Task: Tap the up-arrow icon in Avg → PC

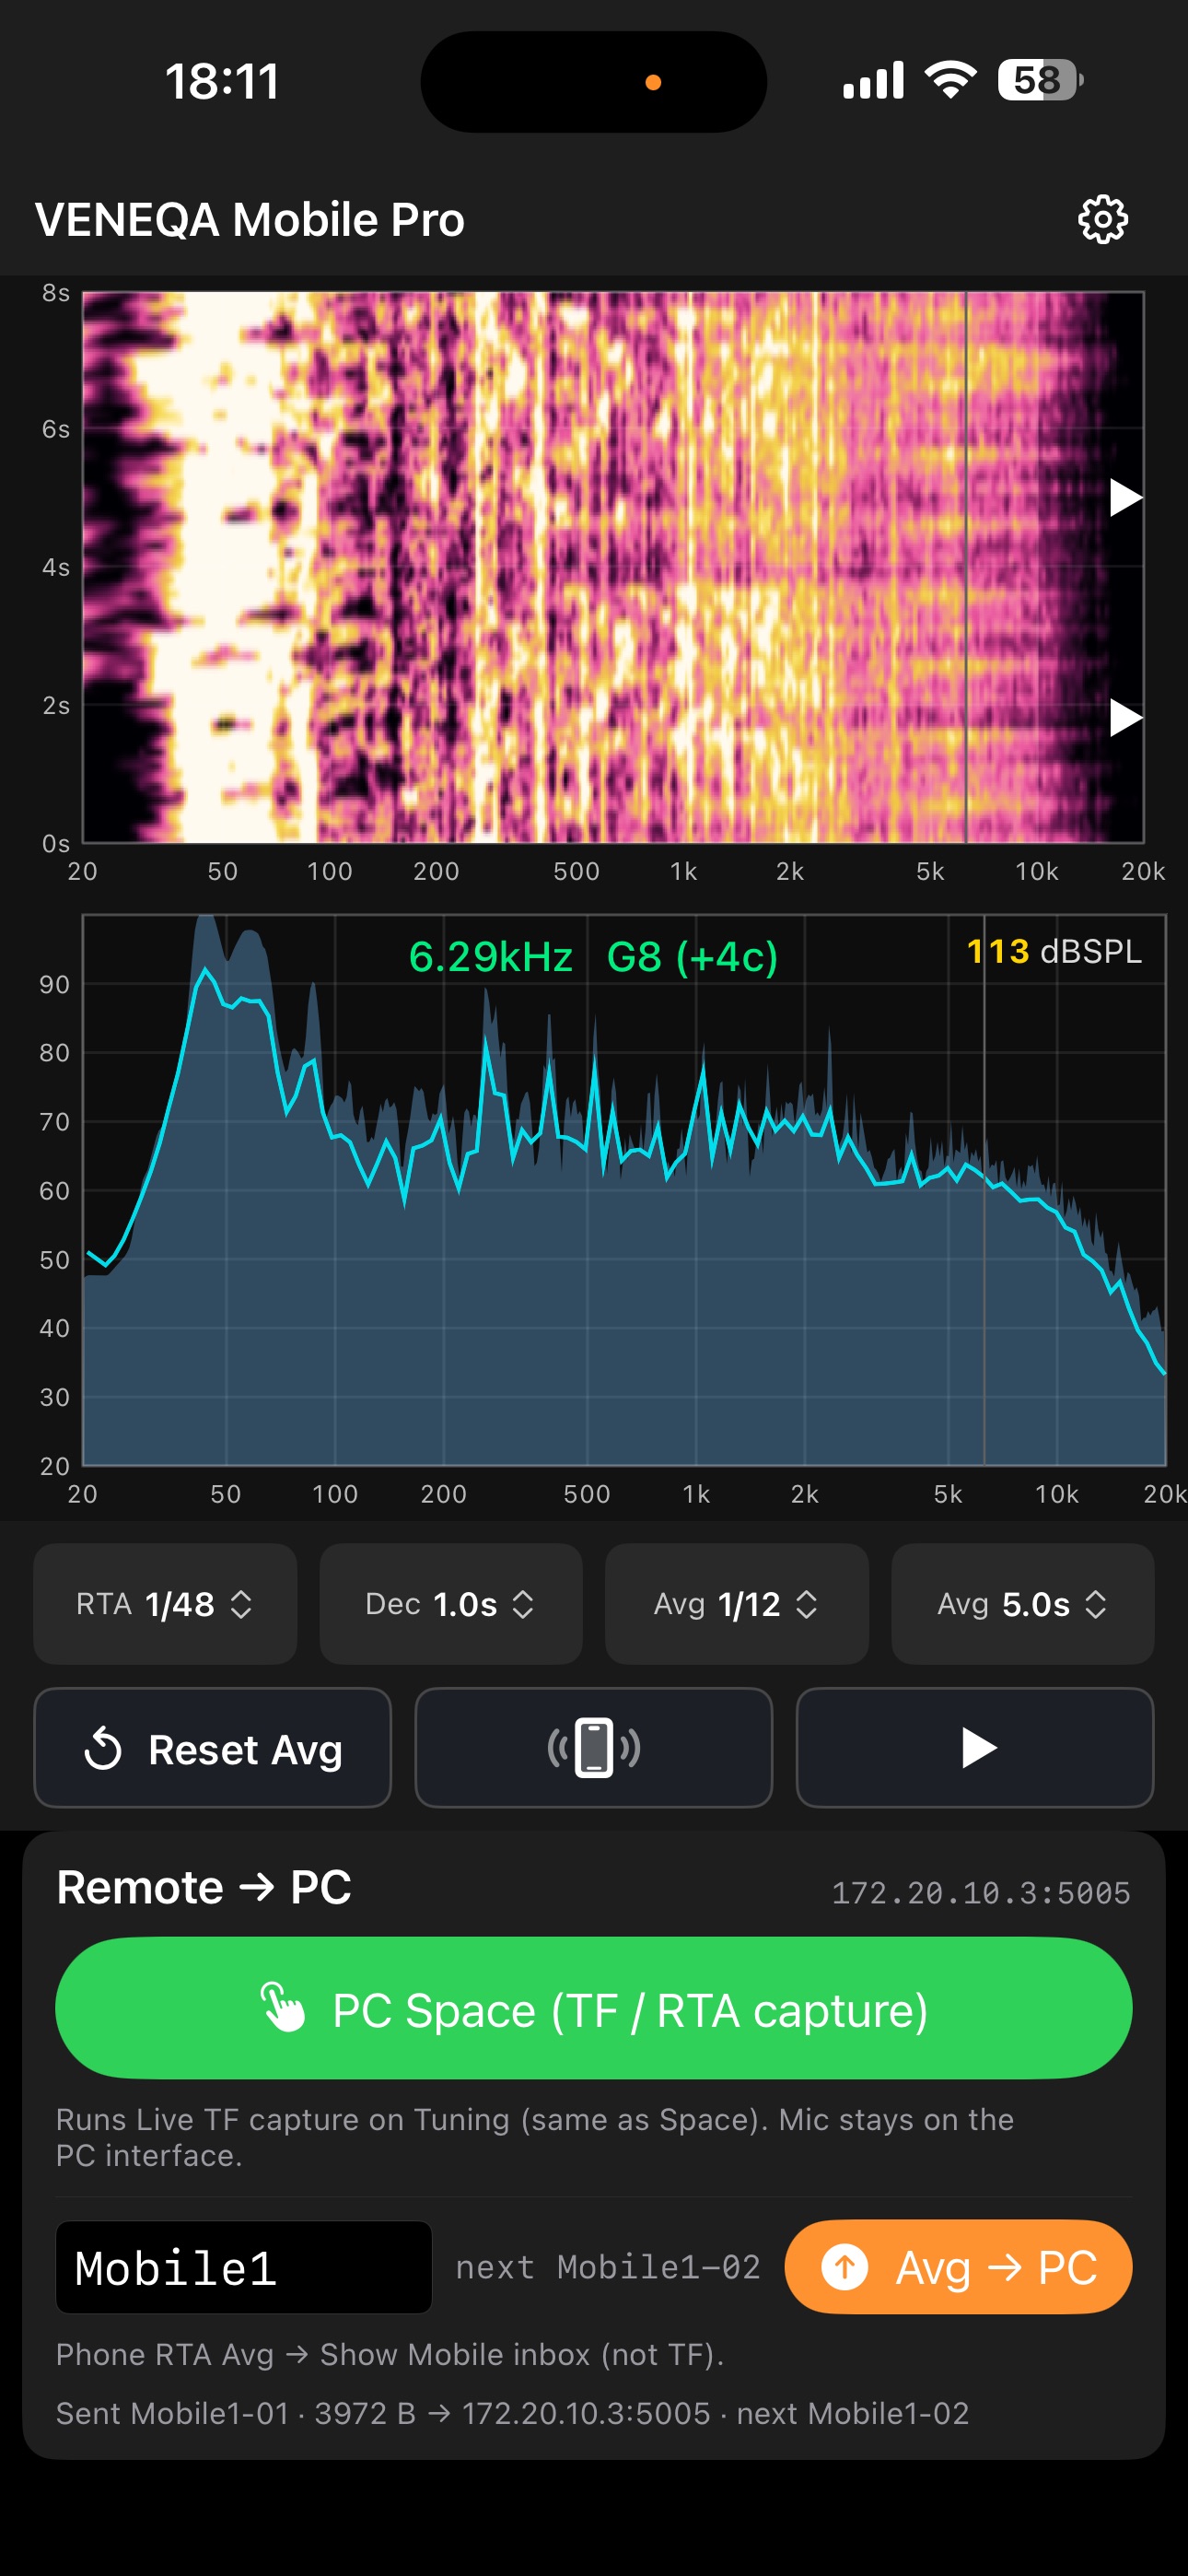Action: (845, 2267)
